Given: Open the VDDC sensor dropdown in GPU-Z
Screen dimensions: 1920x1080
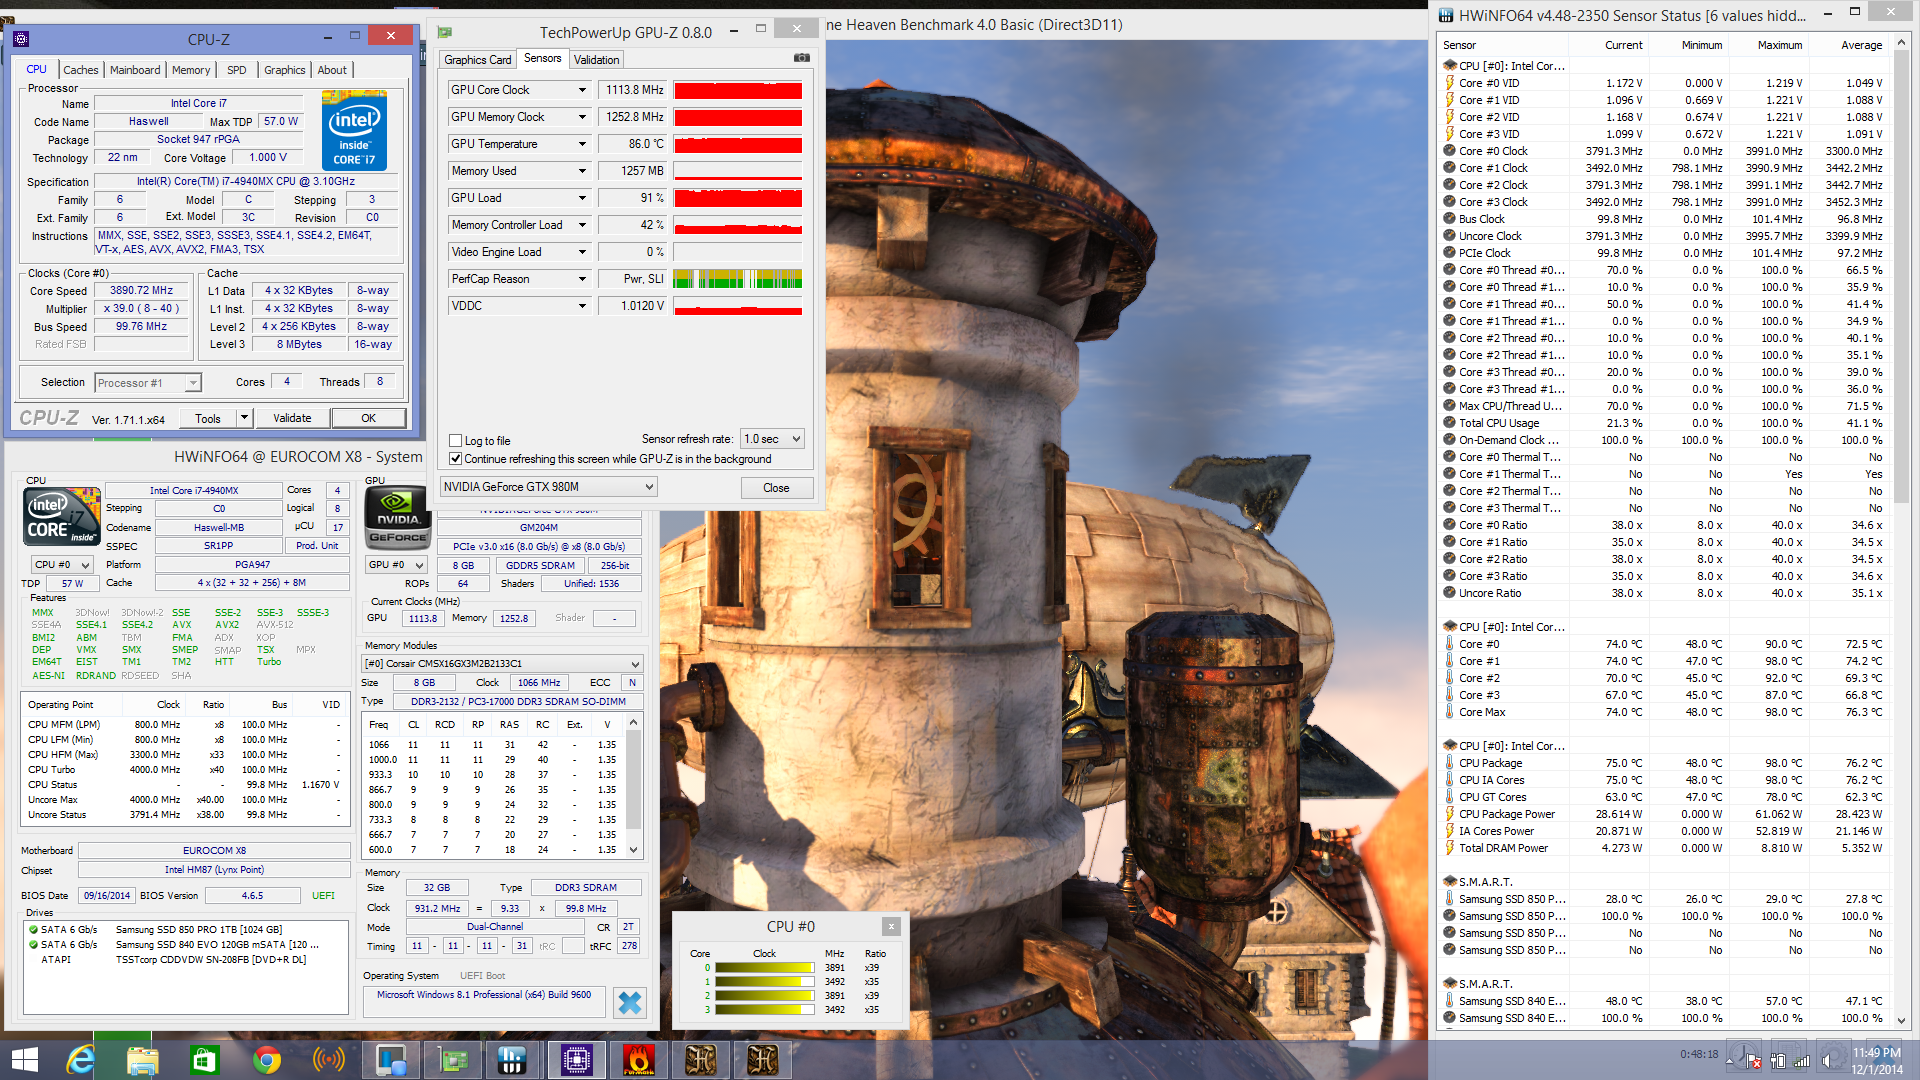Looking at the screenshot, I should pos(582,306).
